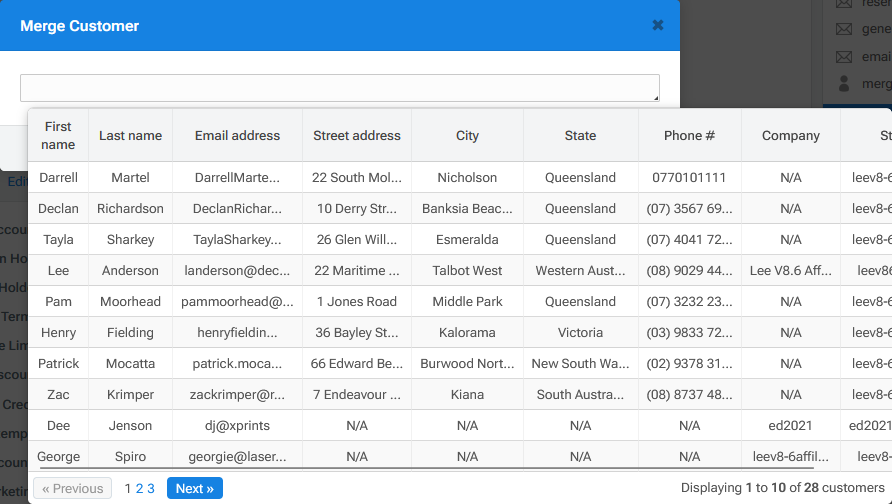Click the Victoria state cell
This screenshot has width=892, height=504.
click(x=580, y=332)
